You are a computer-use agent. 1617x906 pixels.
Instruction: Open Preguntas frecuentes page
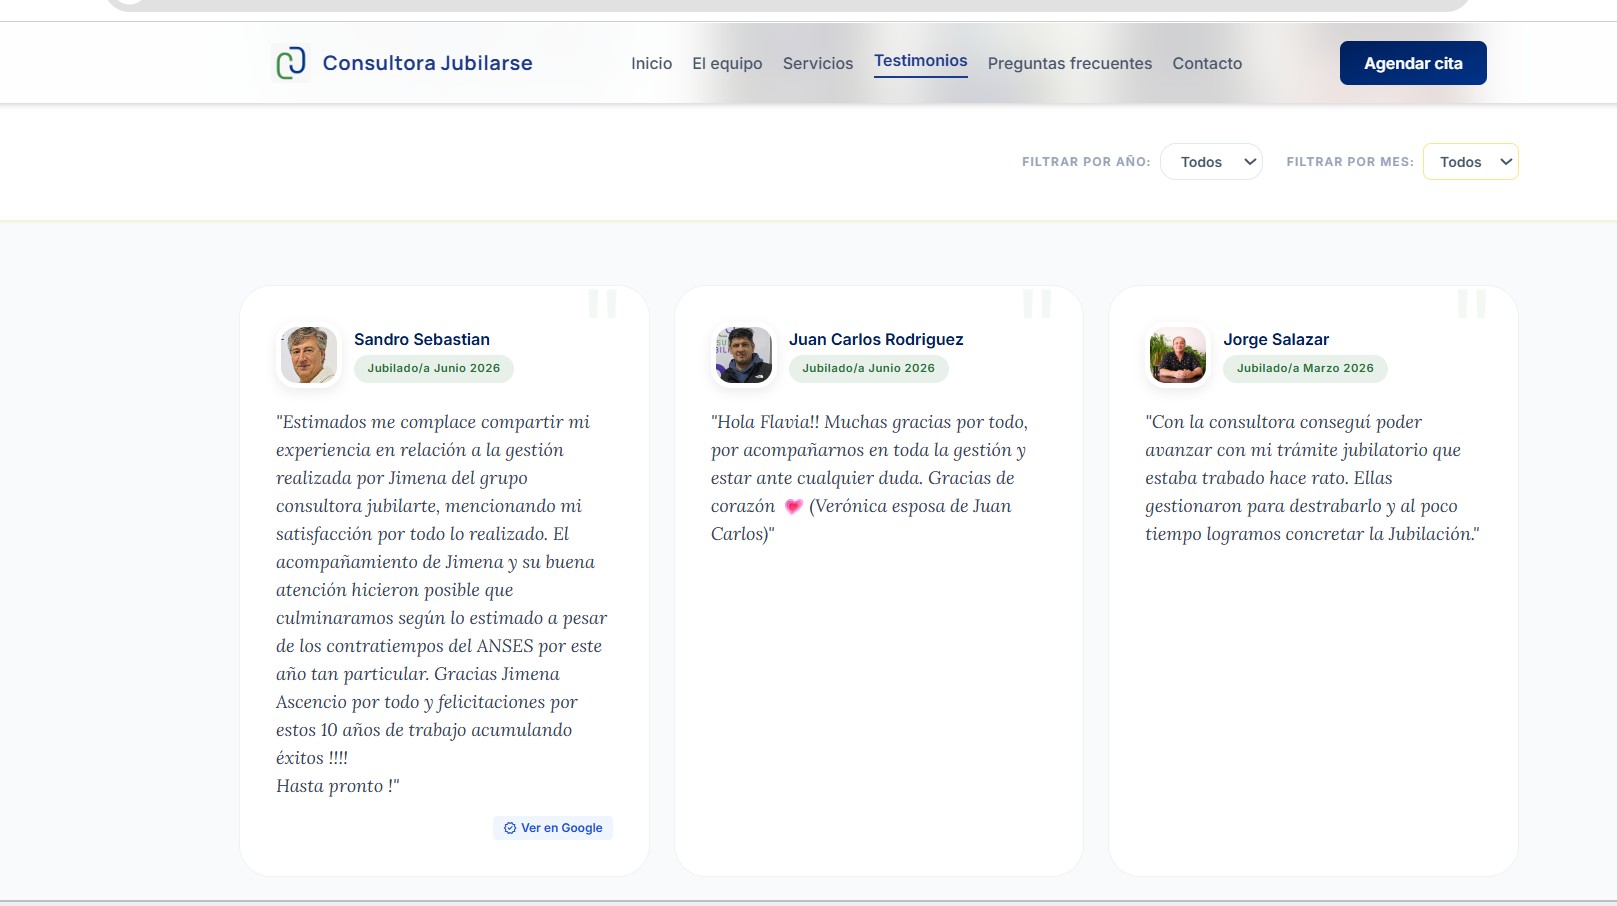[1070, 63]
